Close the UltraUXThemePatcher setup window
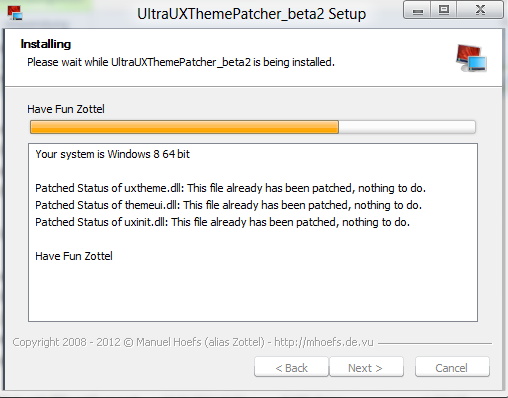Viewport: 508px width, 398px height. pos(480,10)
